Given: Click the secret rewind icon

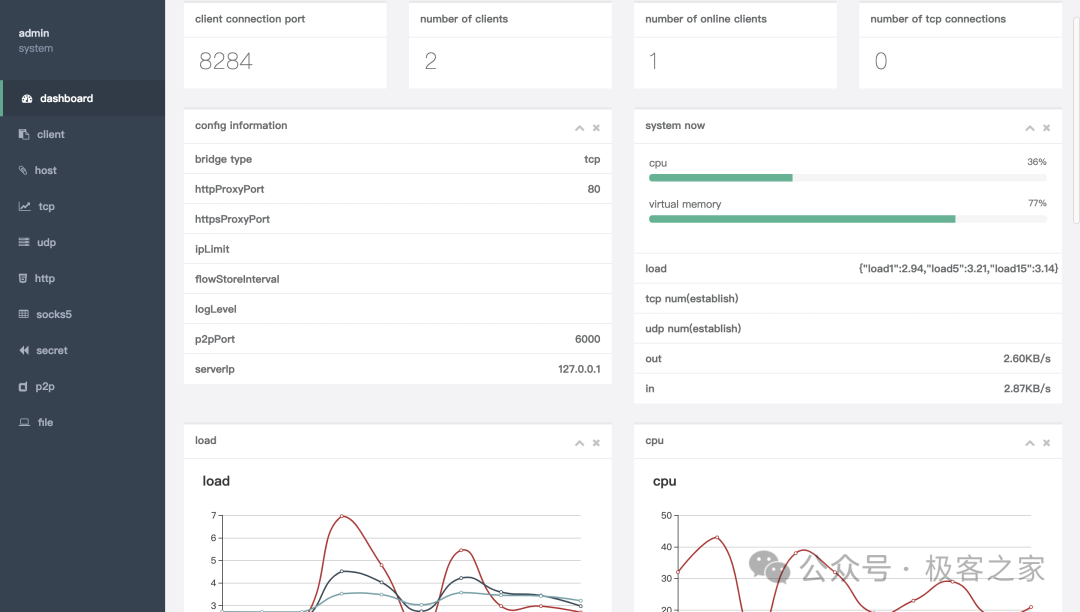Looking at the screenshot, I should click(24, 351).
